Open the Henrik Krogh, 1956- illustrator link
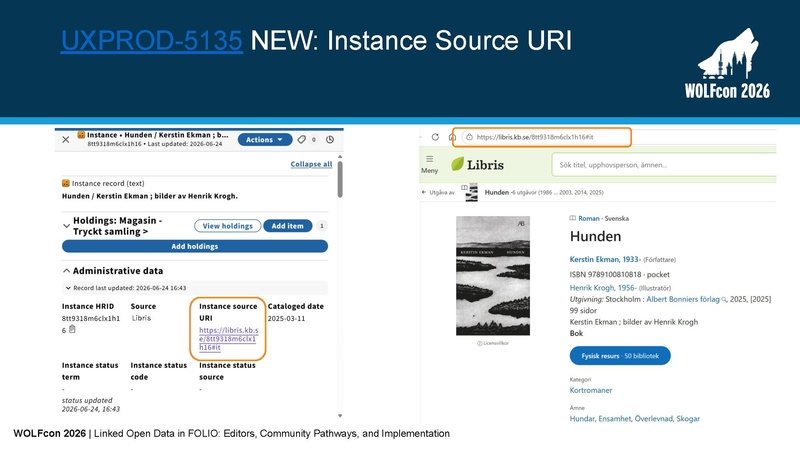 coord(603,288)
